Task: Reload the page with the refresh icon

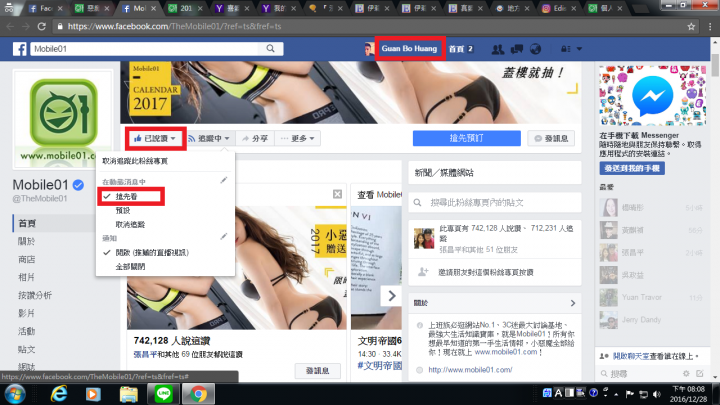Action: 41,27
